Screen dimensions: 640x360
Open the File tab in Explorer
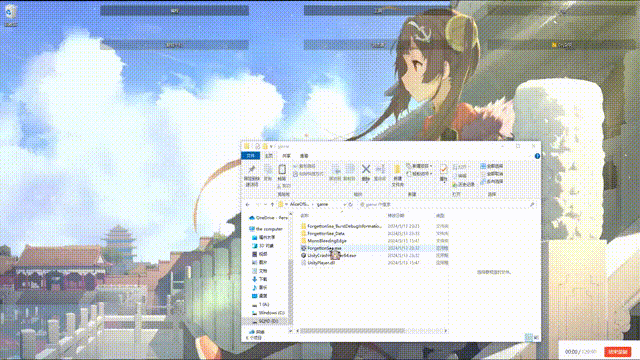click(251, 156)
